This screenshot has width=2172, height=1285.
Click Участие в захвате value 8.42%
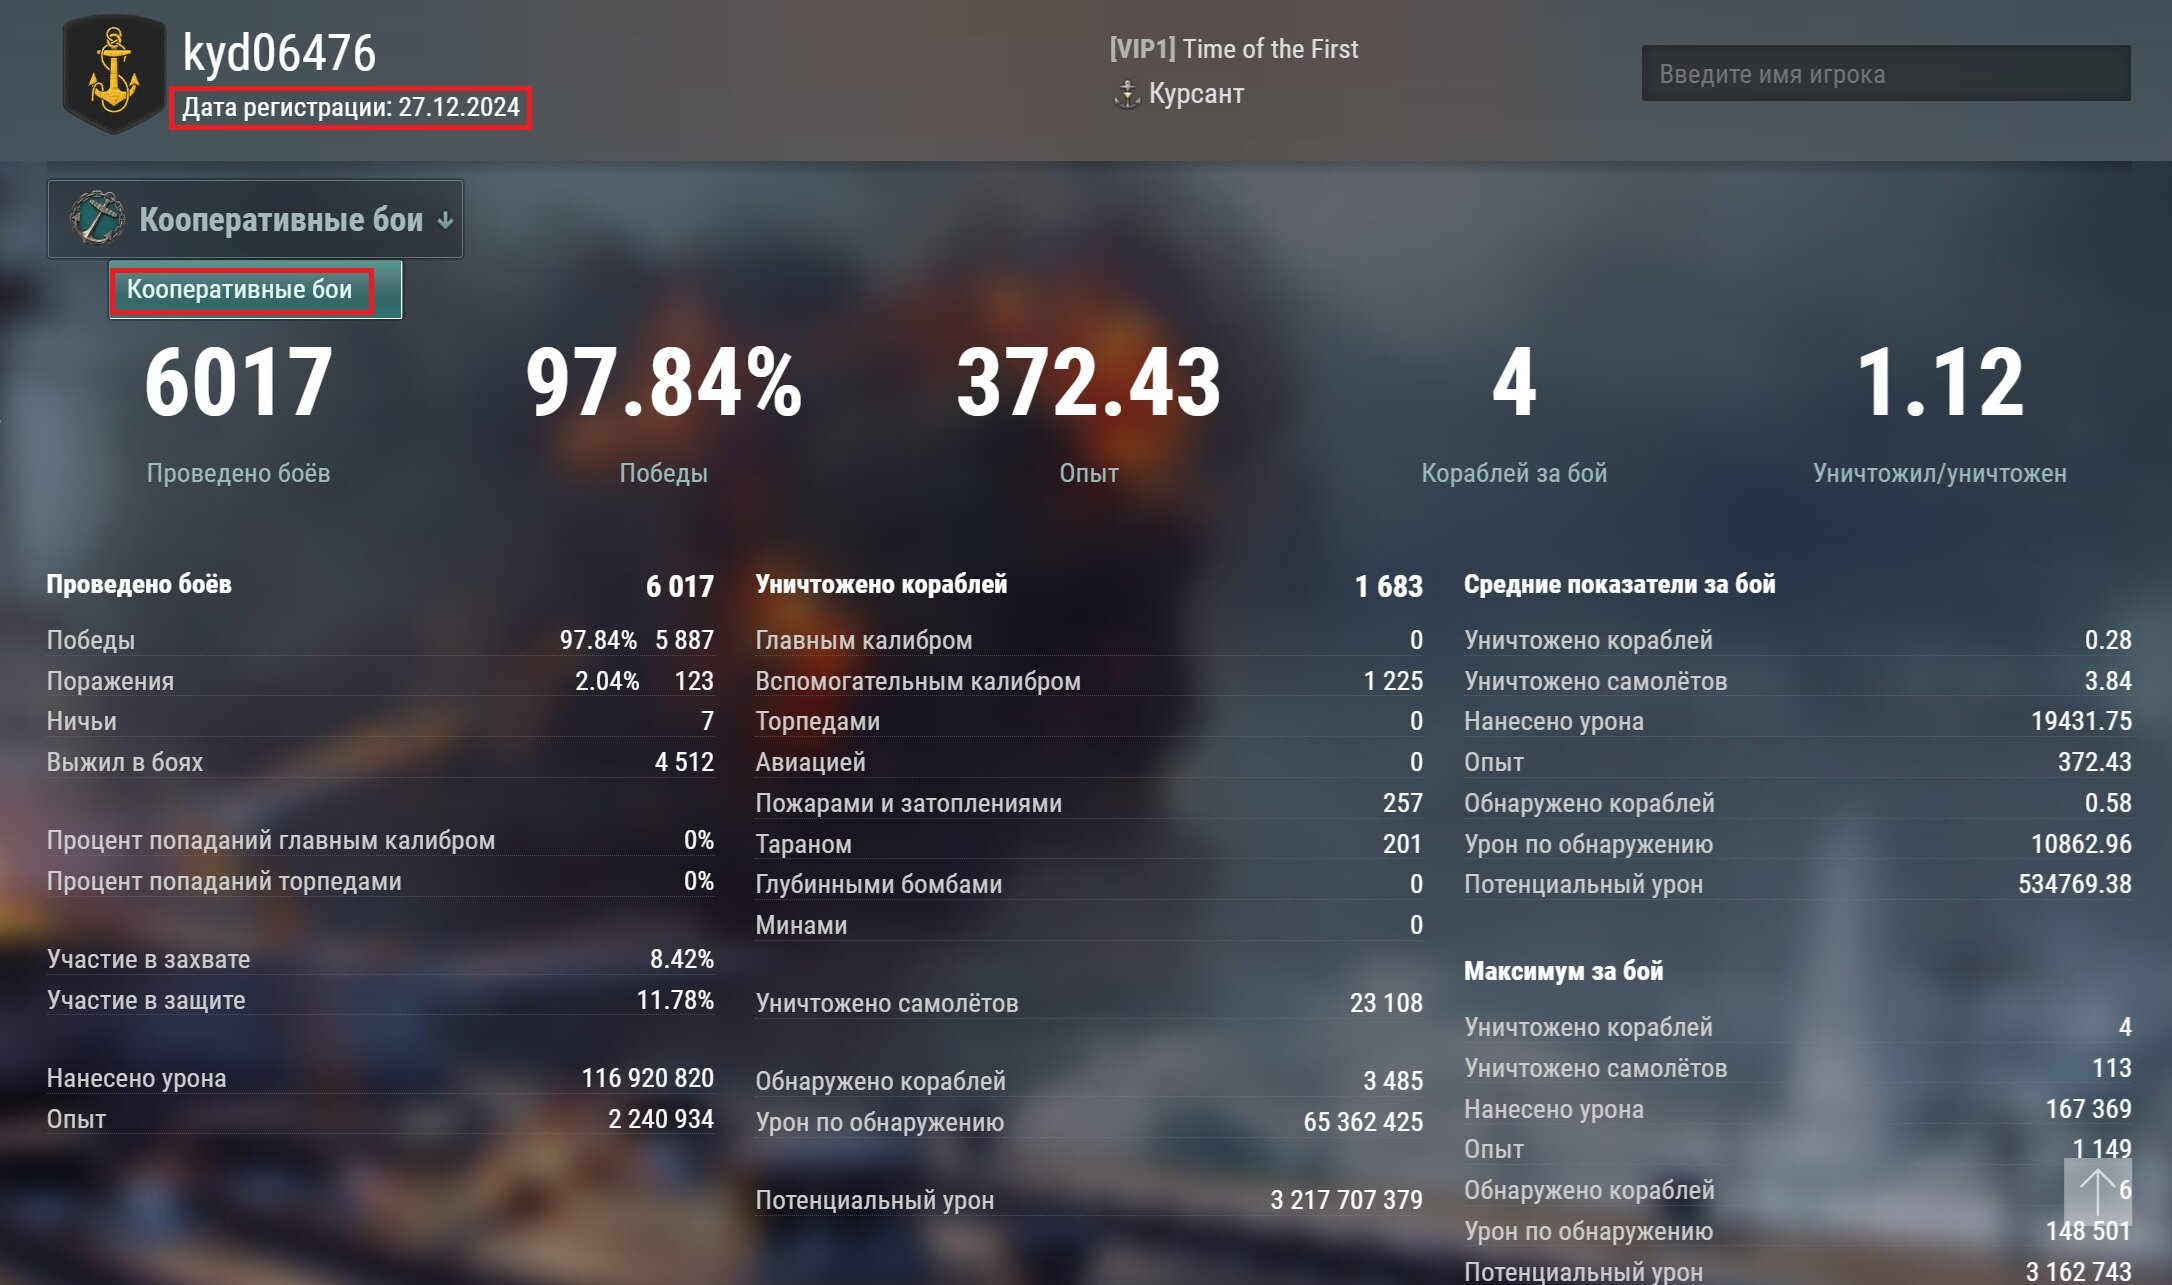pyautogui.click(x=682, y=959)
